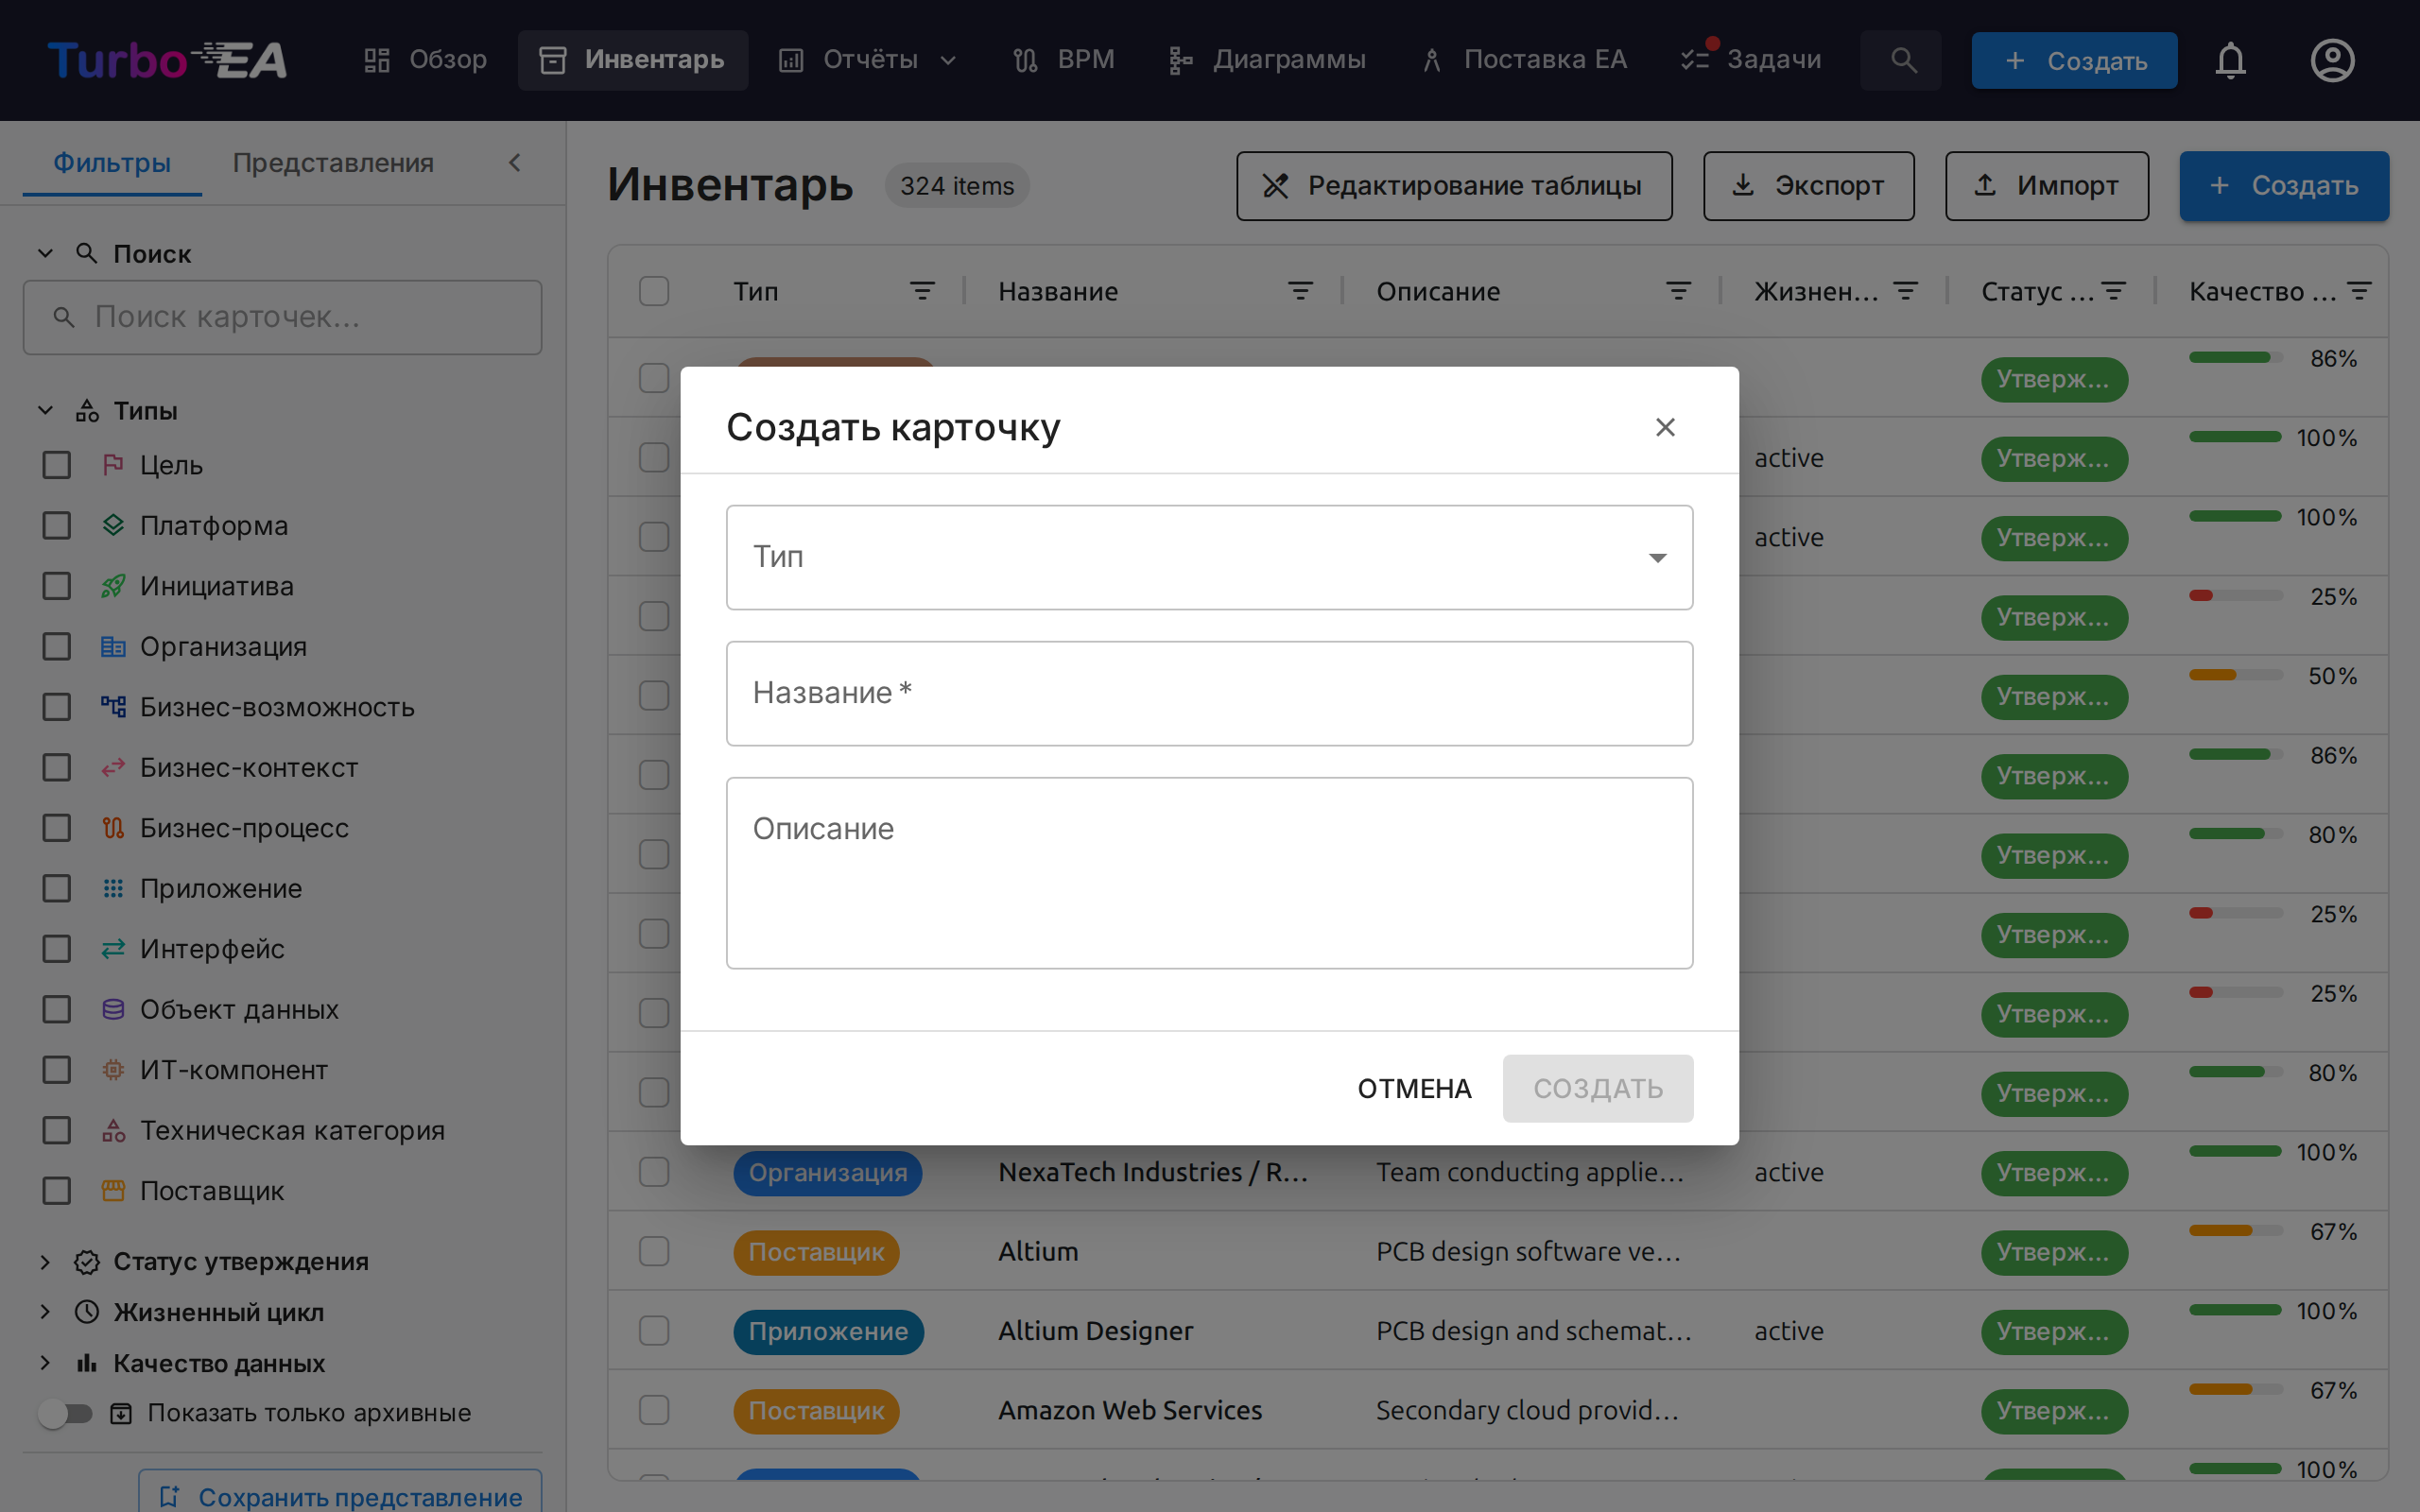Expand the Статус утверждения filter section
2420x1512 pixels.
pyautogui.click(x=45, y=1261)
